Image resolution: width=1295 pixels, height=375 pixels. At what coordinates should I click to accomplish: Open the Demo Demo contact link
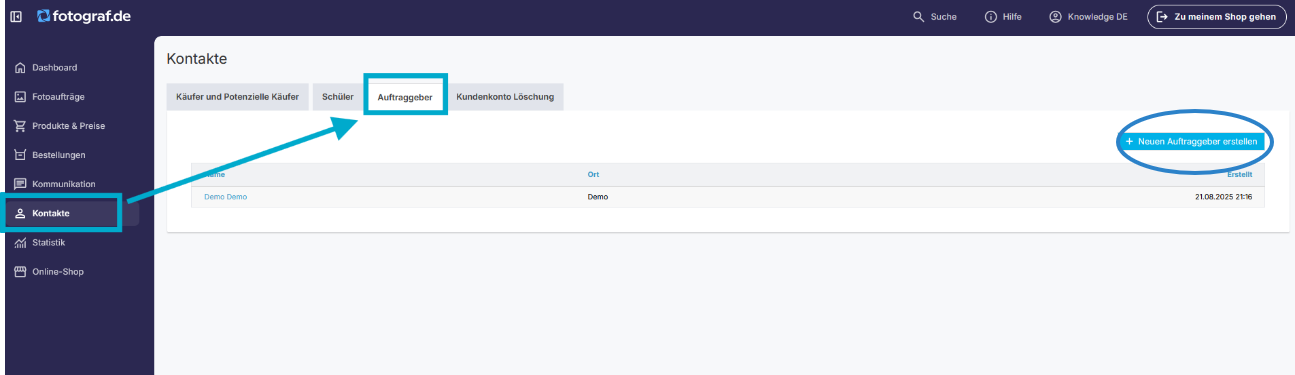(x=225, y=197)
